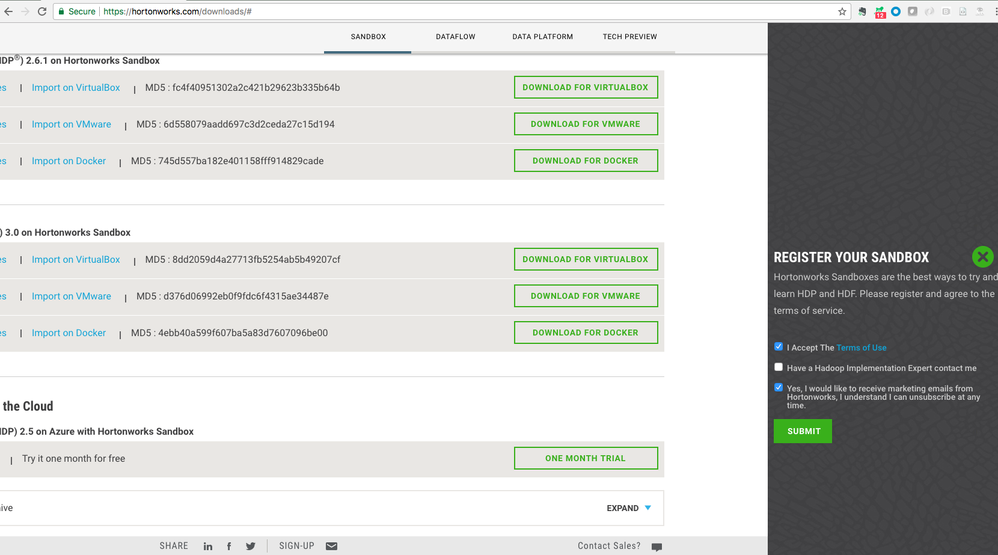The width and height of the screenshot is (998, 555).
Task: Select MD5 hash 4ebb40a599f607ba5a83d7607096be00
Action: pos(243,333)
